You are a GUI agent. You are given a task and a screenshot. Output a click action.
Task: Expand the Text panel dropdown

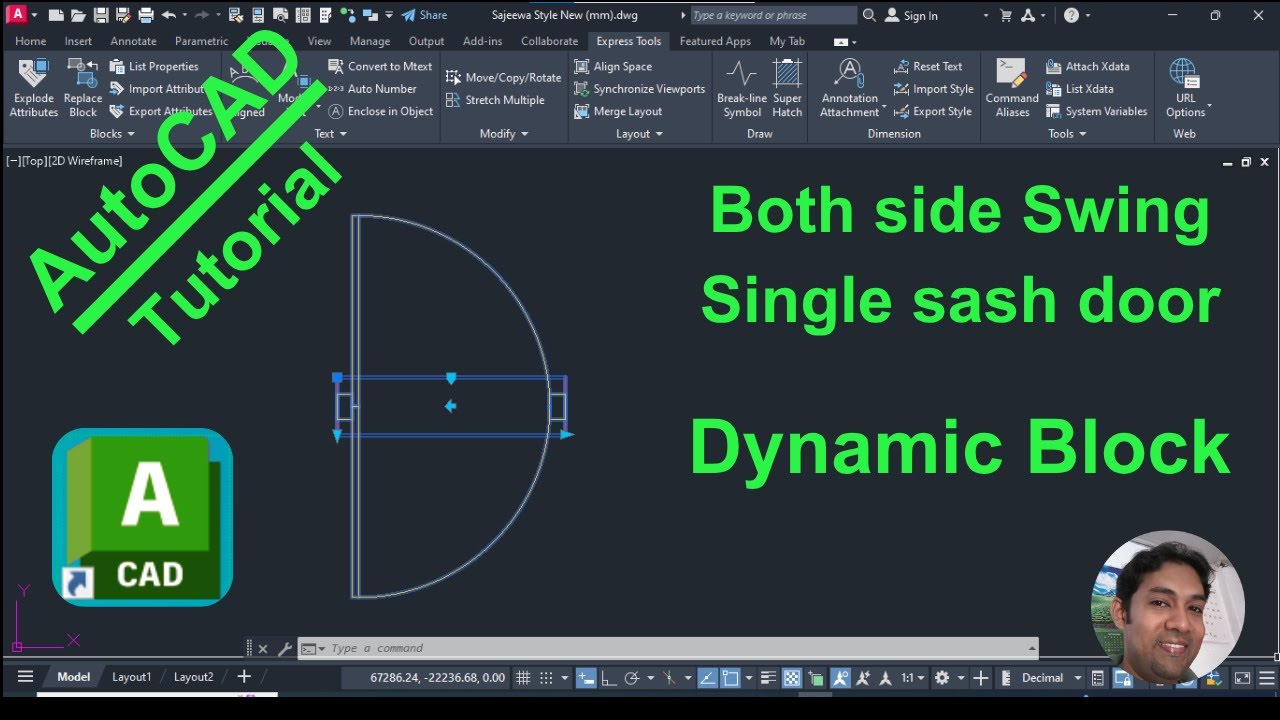[331, 134]
